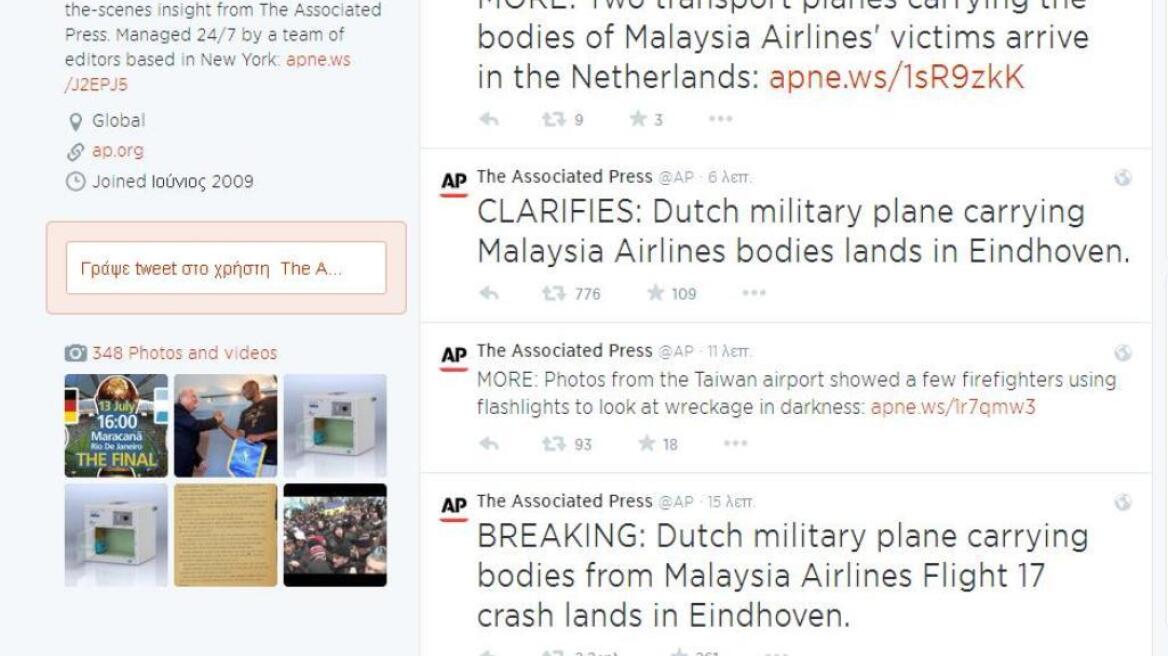This screenshot has height=656, width=1168.
Task: Reply to the Taiwan airport firefighters tweet
Action: click(489, 445)
